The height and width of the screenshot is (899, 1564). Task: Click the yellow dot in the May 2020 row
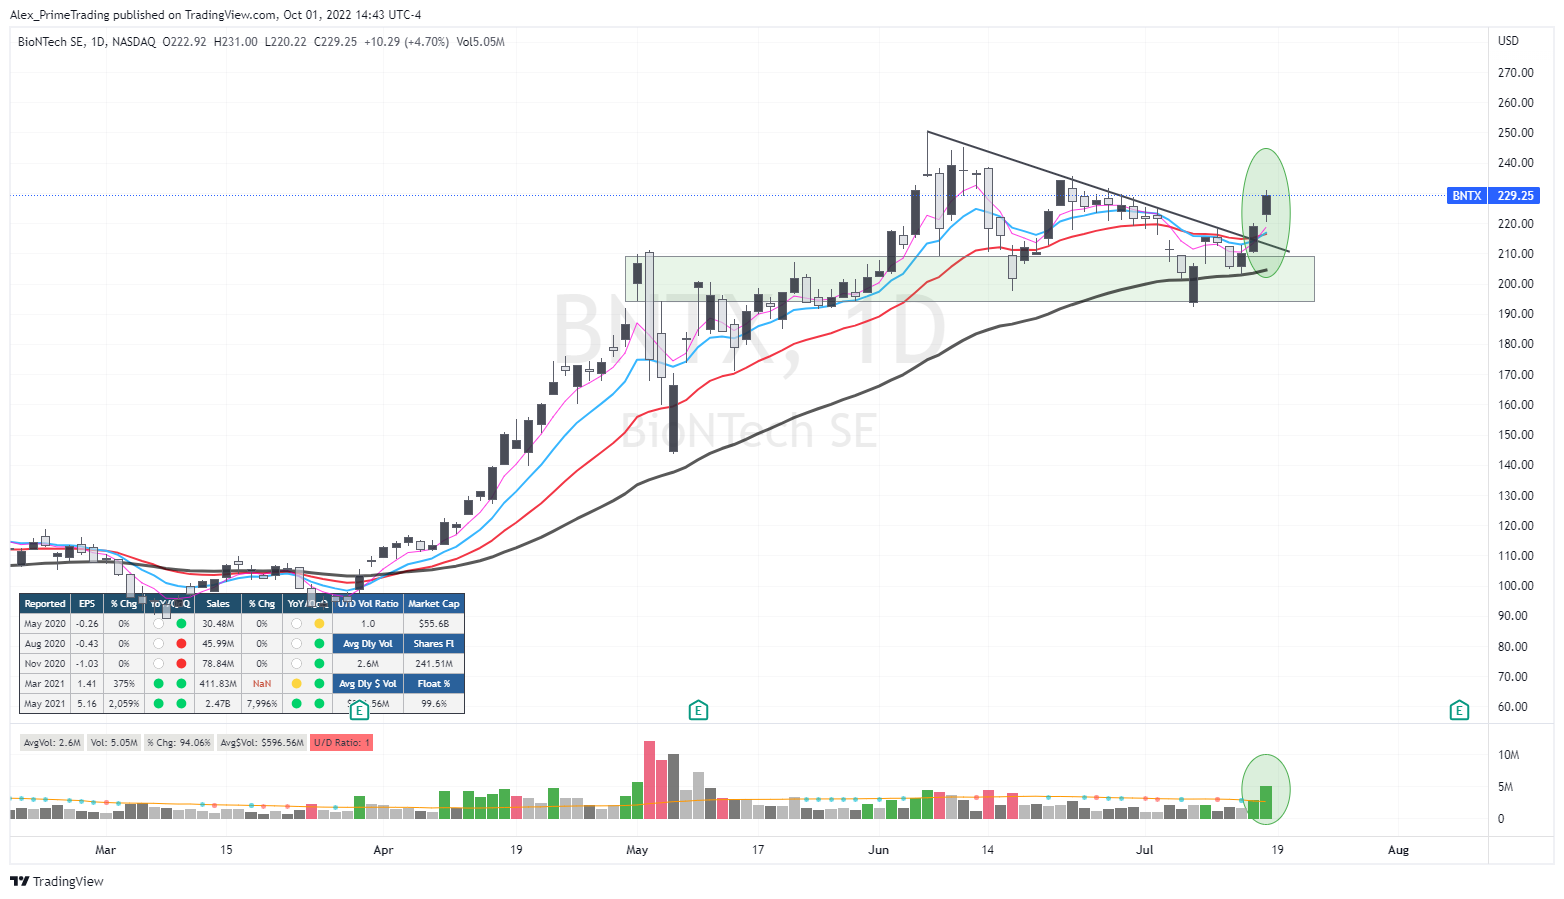click(x=319, y=623)
